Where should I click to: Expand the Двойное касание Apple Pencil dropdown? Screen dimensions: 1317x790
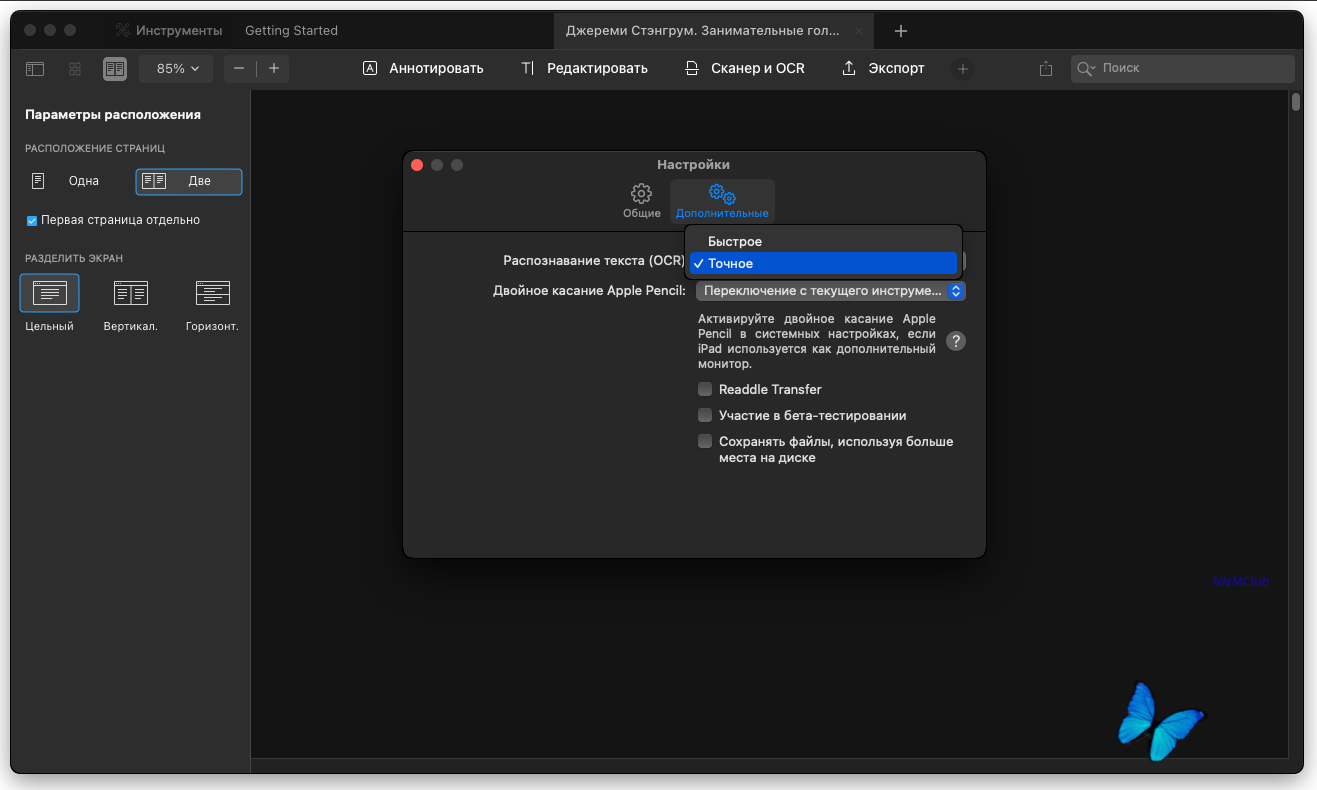coord(830,291)
